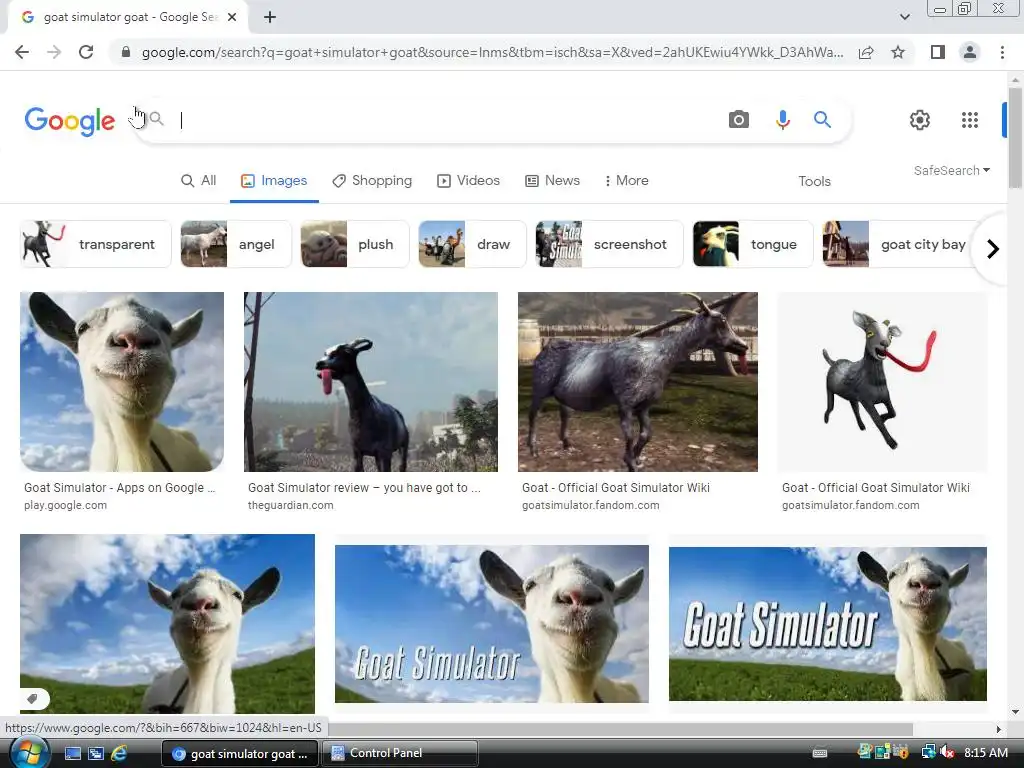Screen dimensions: 1024x768
Task: Click the vertical page scrollbar thumb
Action: point(1015,137)
